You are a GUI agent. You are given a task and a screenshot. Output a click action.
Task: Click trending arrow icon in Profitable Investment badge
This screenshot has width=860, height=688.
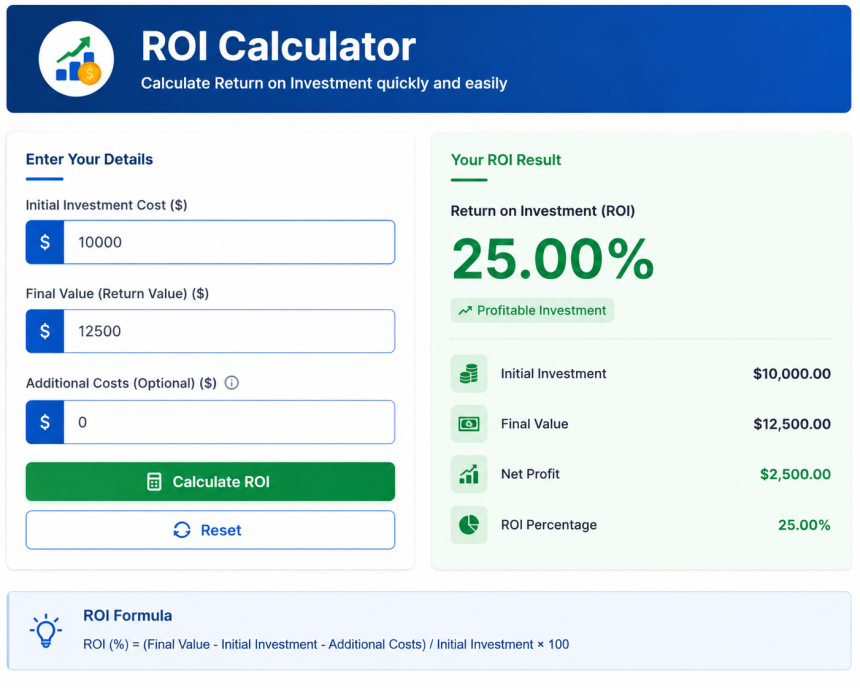[465, 311]
